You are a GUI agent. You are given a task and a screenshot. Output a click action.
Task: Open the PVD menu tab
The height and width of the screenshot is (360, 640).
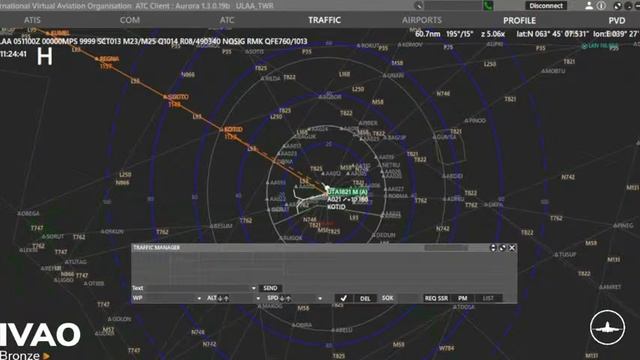(617, 20)
